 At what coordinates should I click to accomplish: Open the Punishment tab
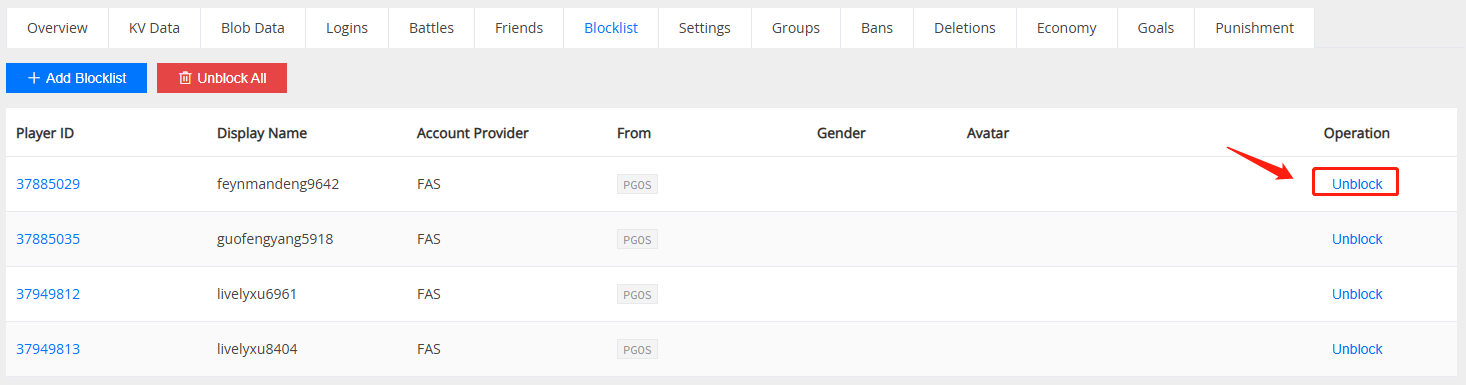(x=1254, y=28)
